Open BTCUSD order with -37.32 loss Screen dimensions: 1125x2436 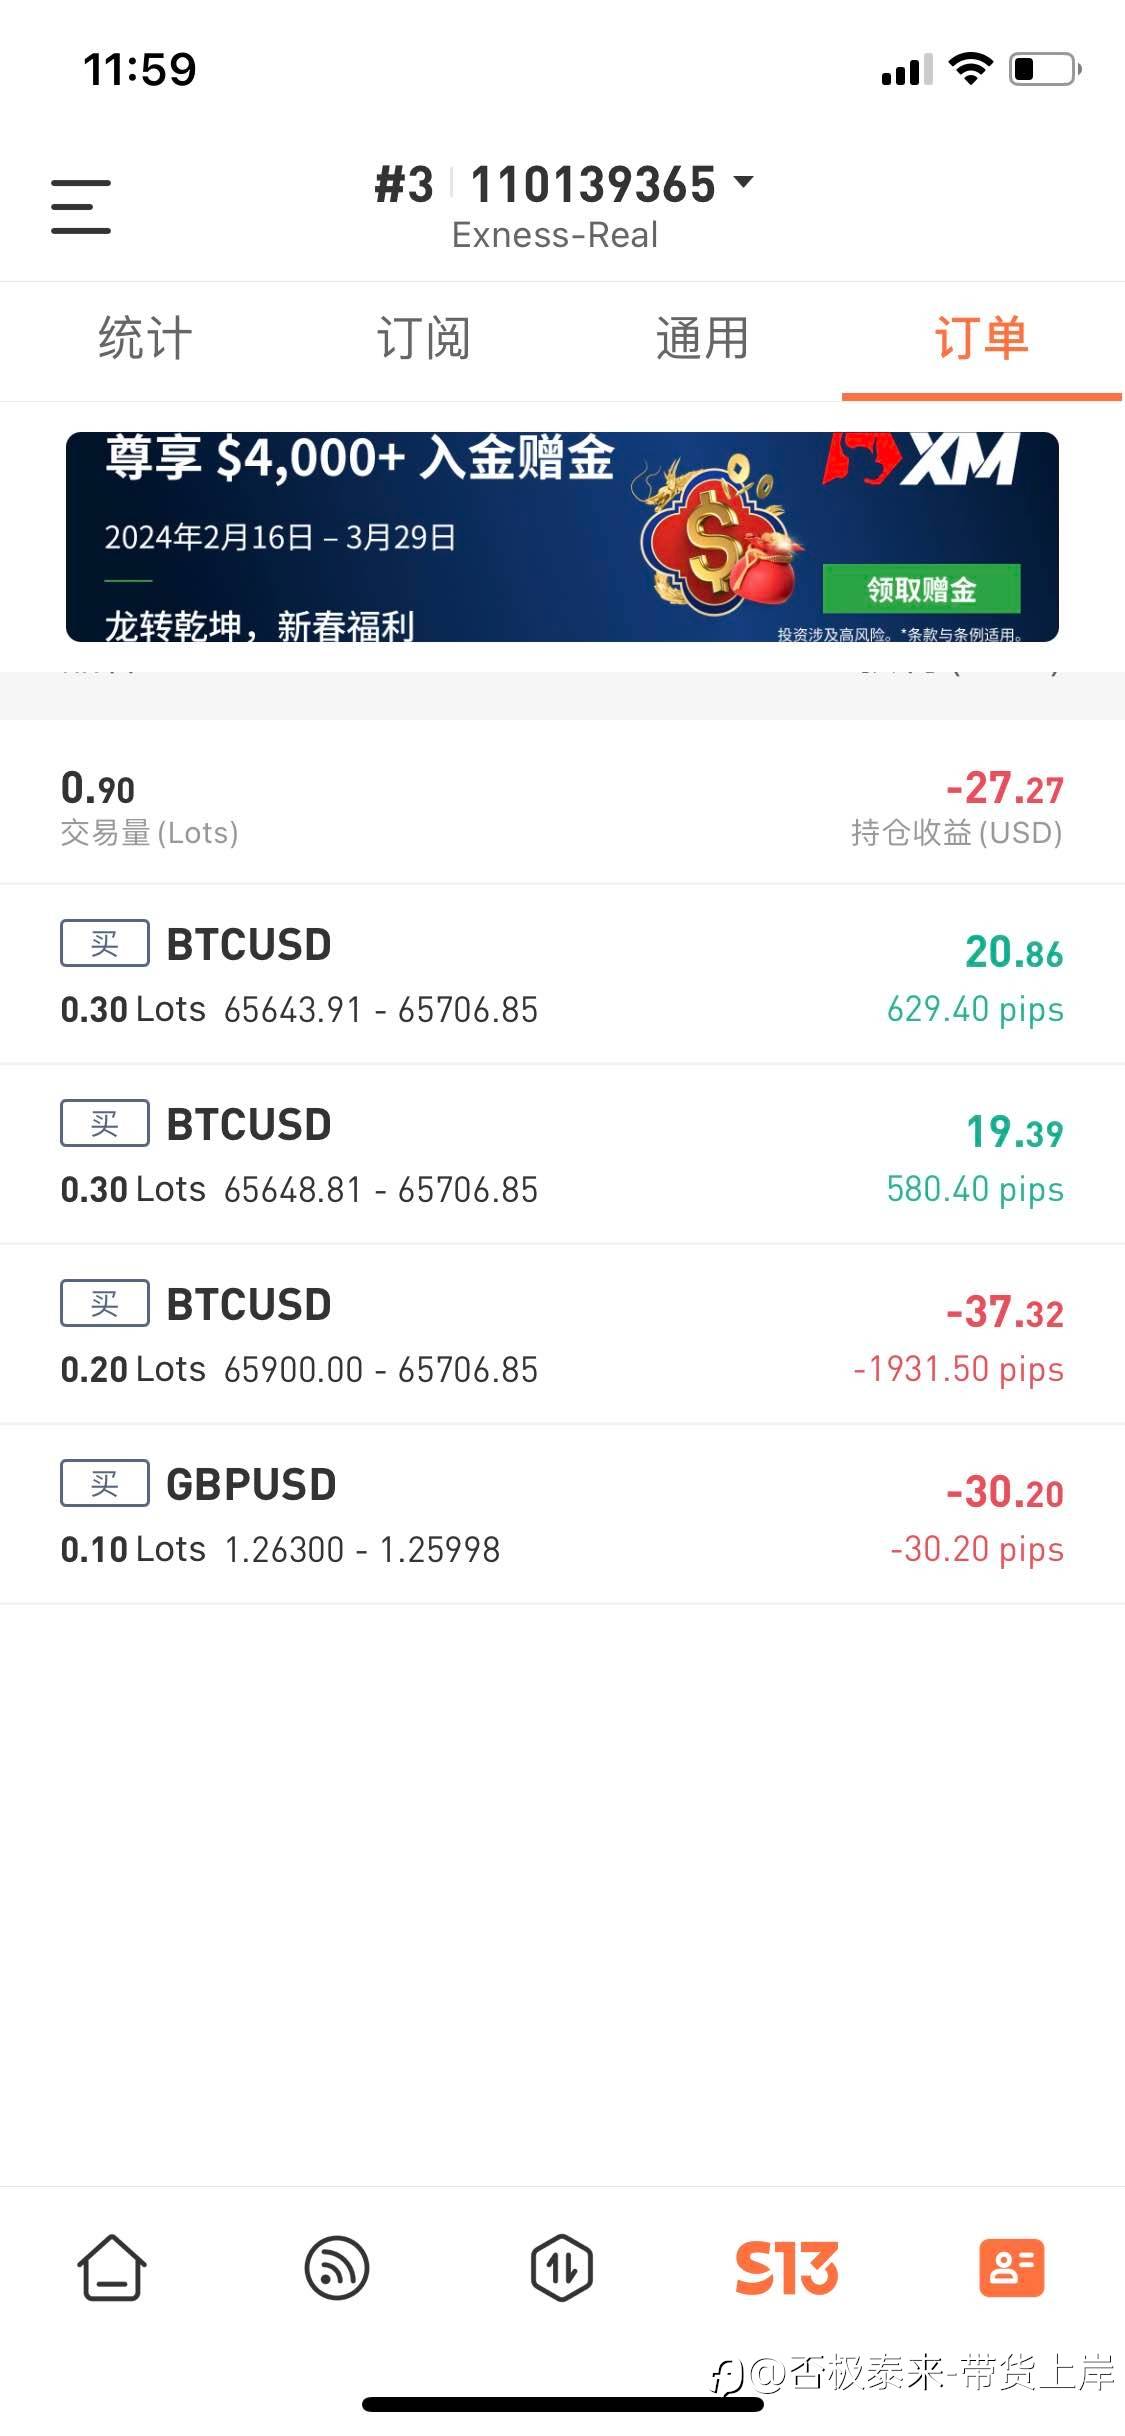[562, 1335]
